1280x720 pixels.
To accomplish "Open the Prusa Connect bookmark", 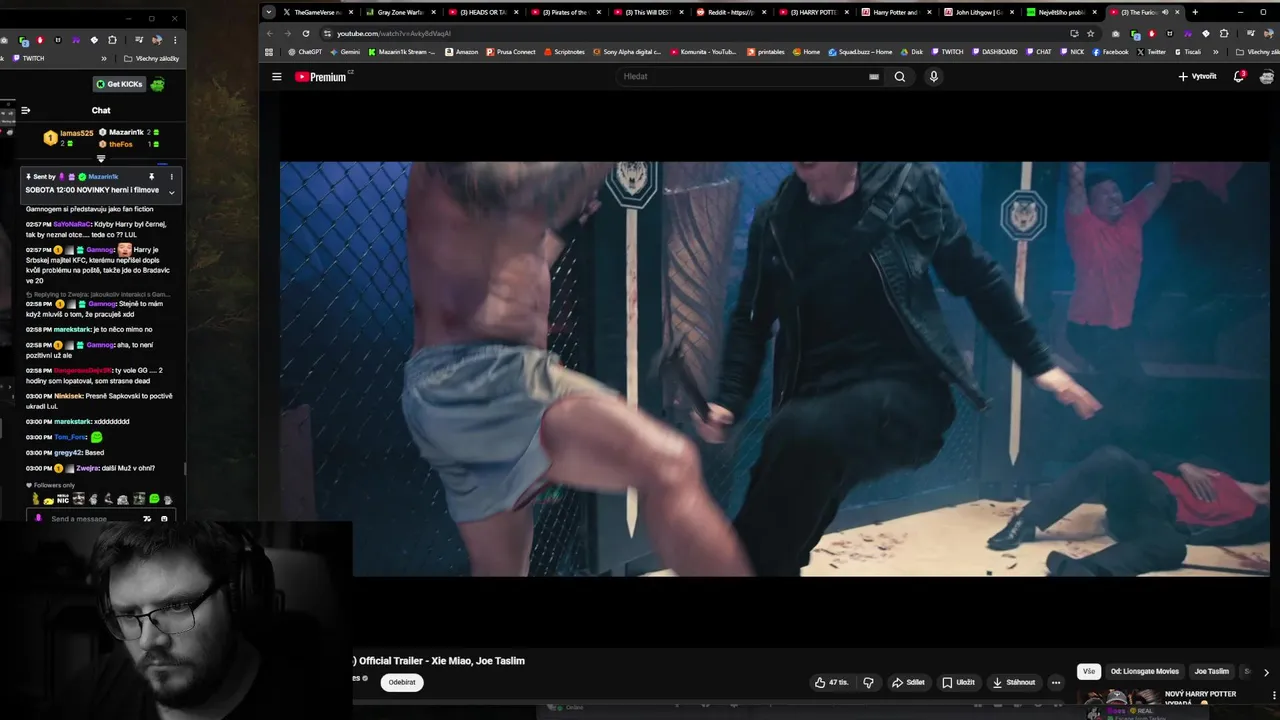I will [509, 52].
